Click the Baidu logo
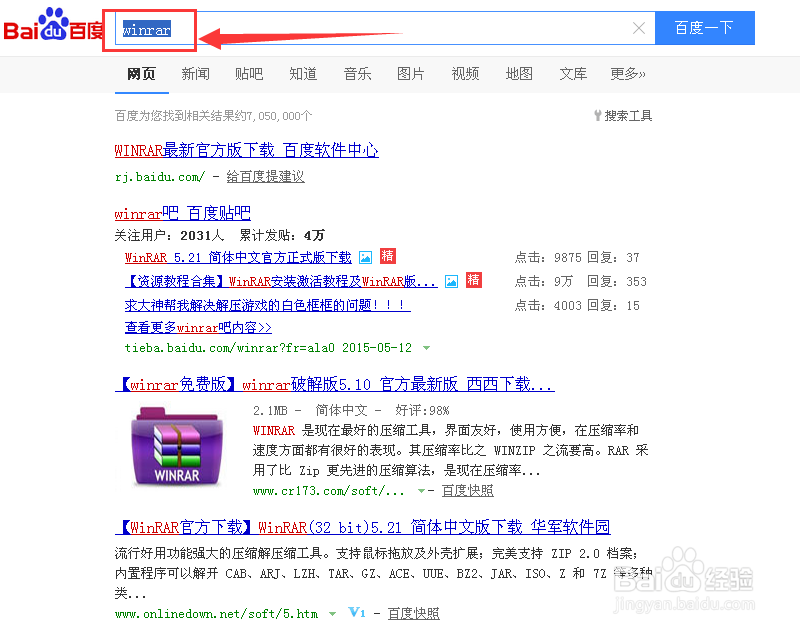 tap(53, 26)
